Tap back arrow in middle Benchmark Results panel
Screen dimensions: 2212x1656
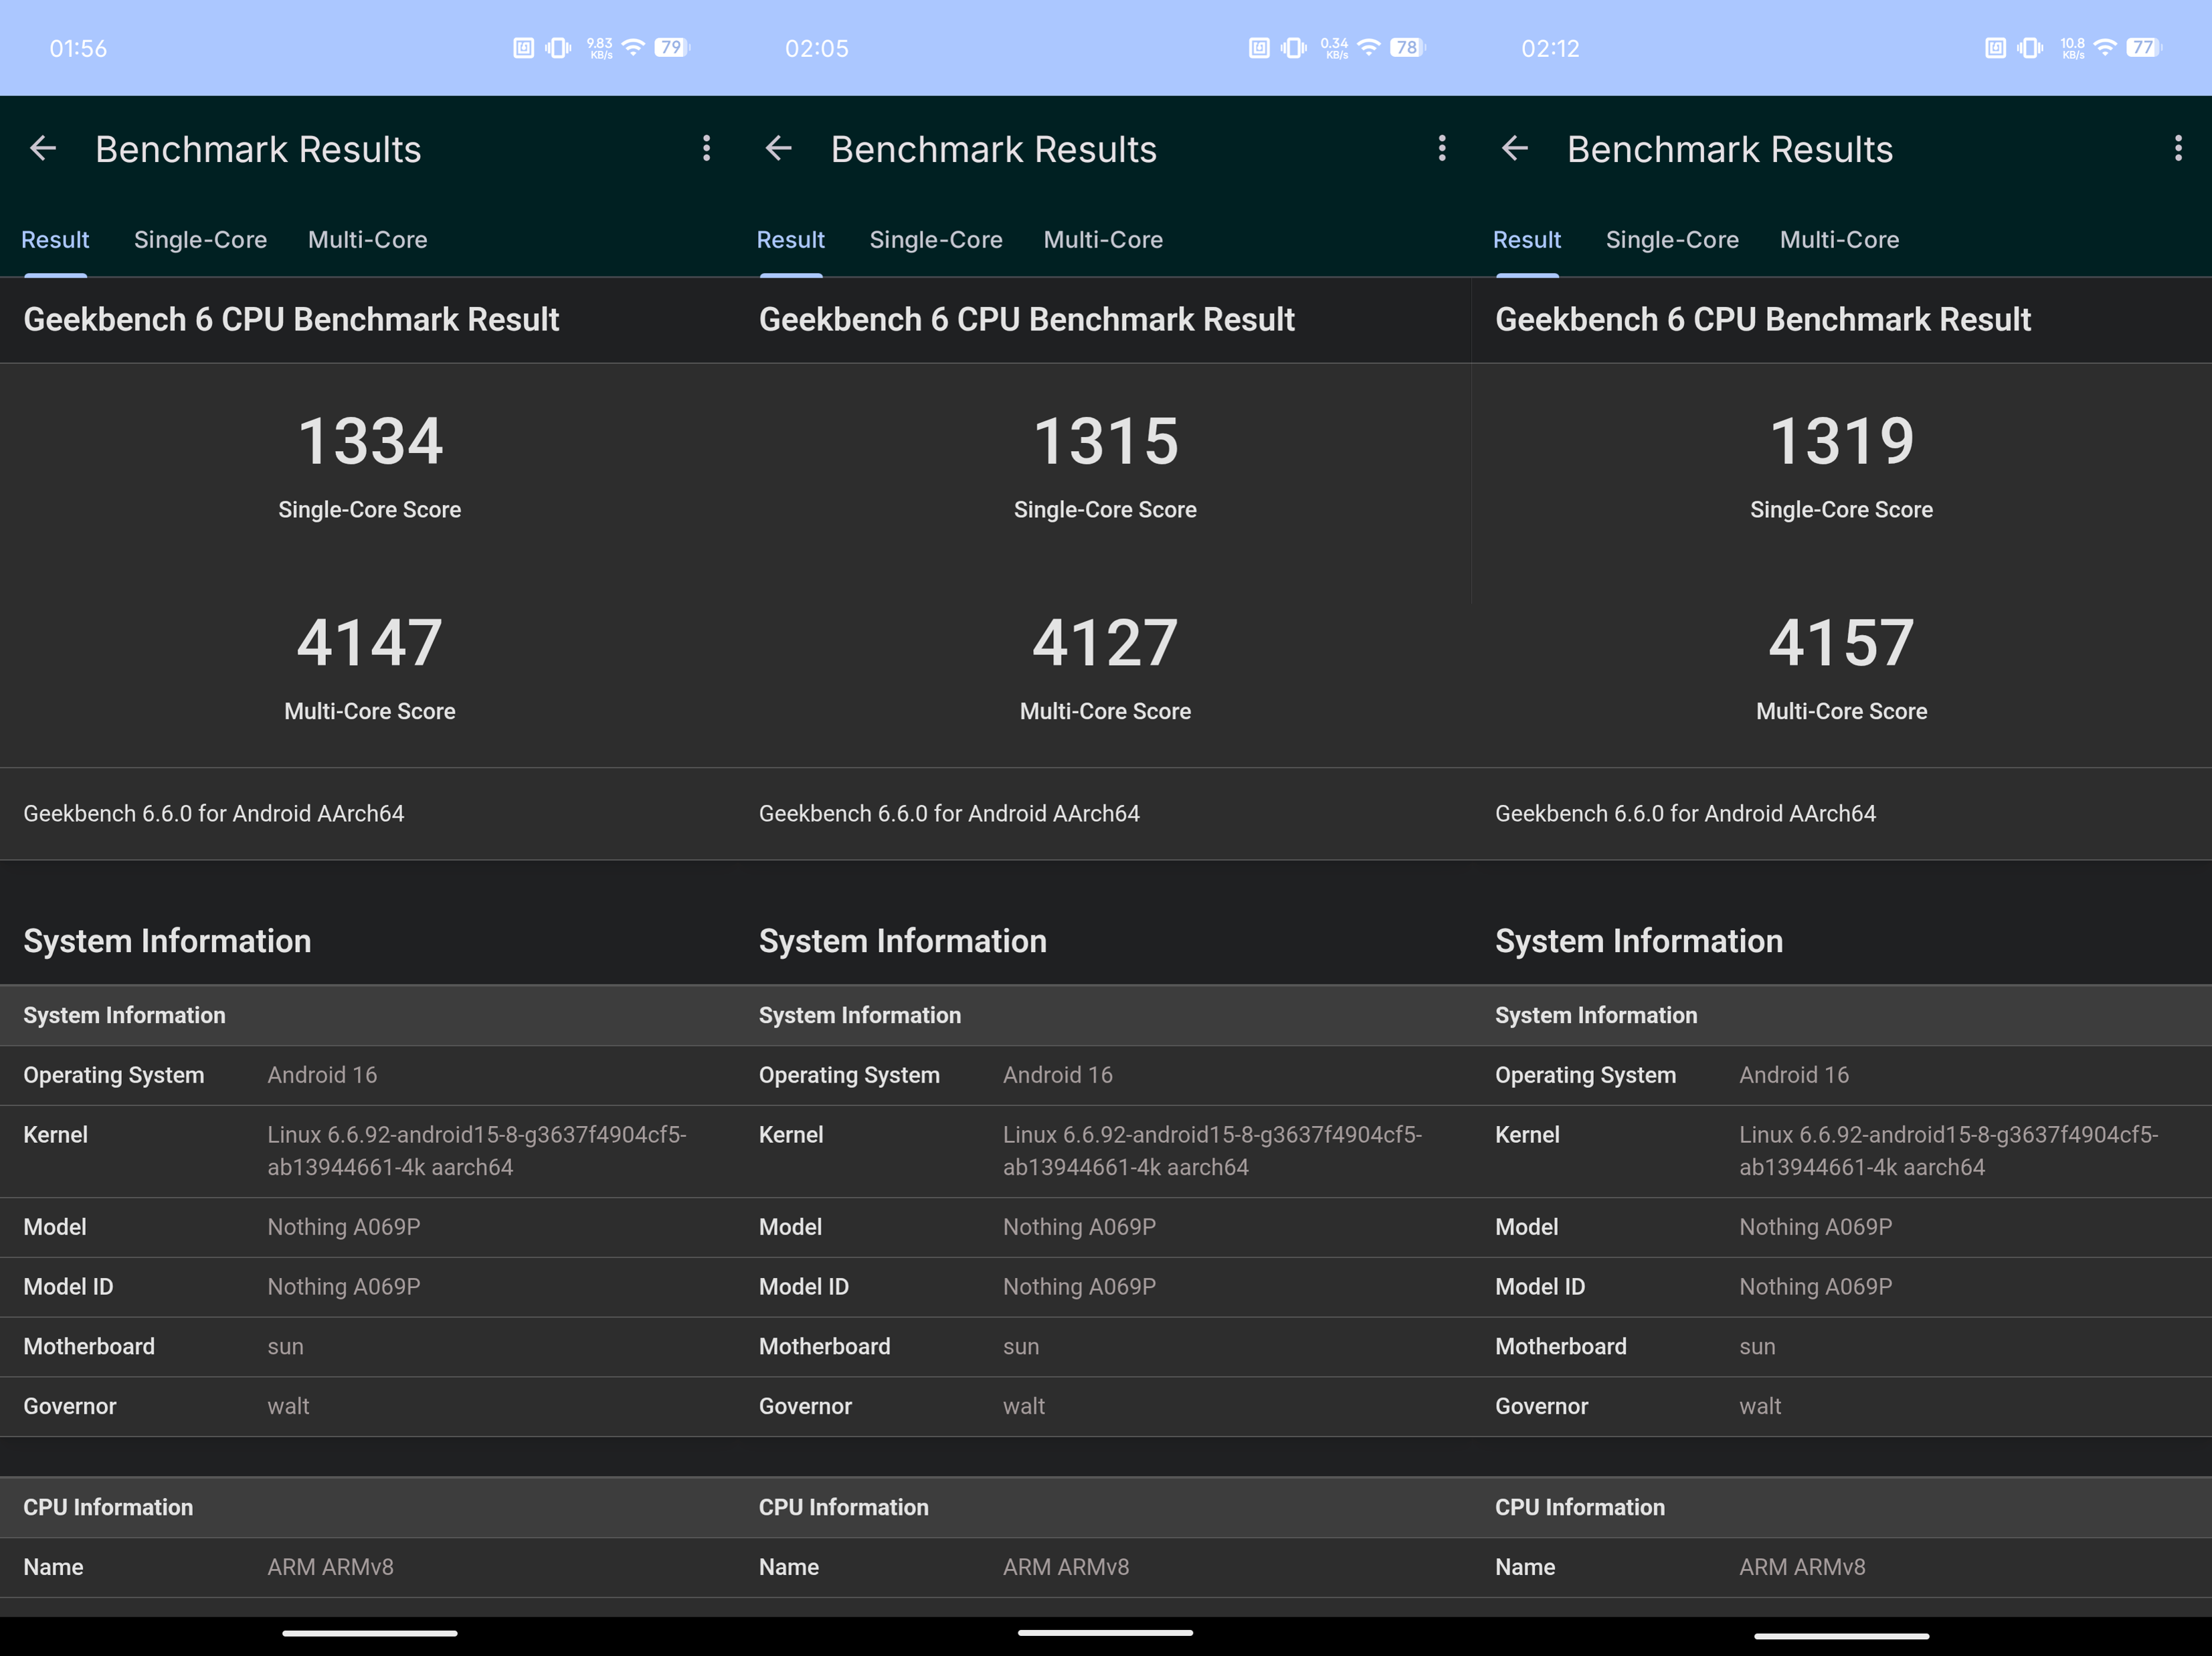(x=778, y=149)
